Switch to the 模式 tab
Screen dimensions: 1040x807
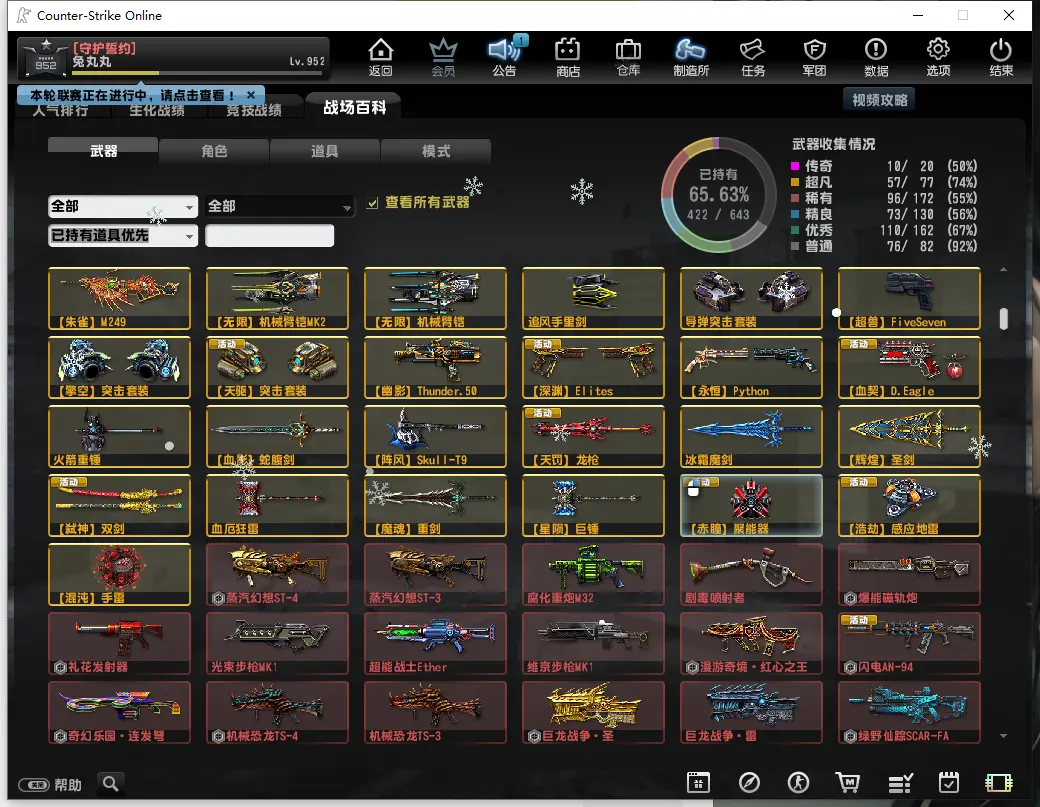436,151
